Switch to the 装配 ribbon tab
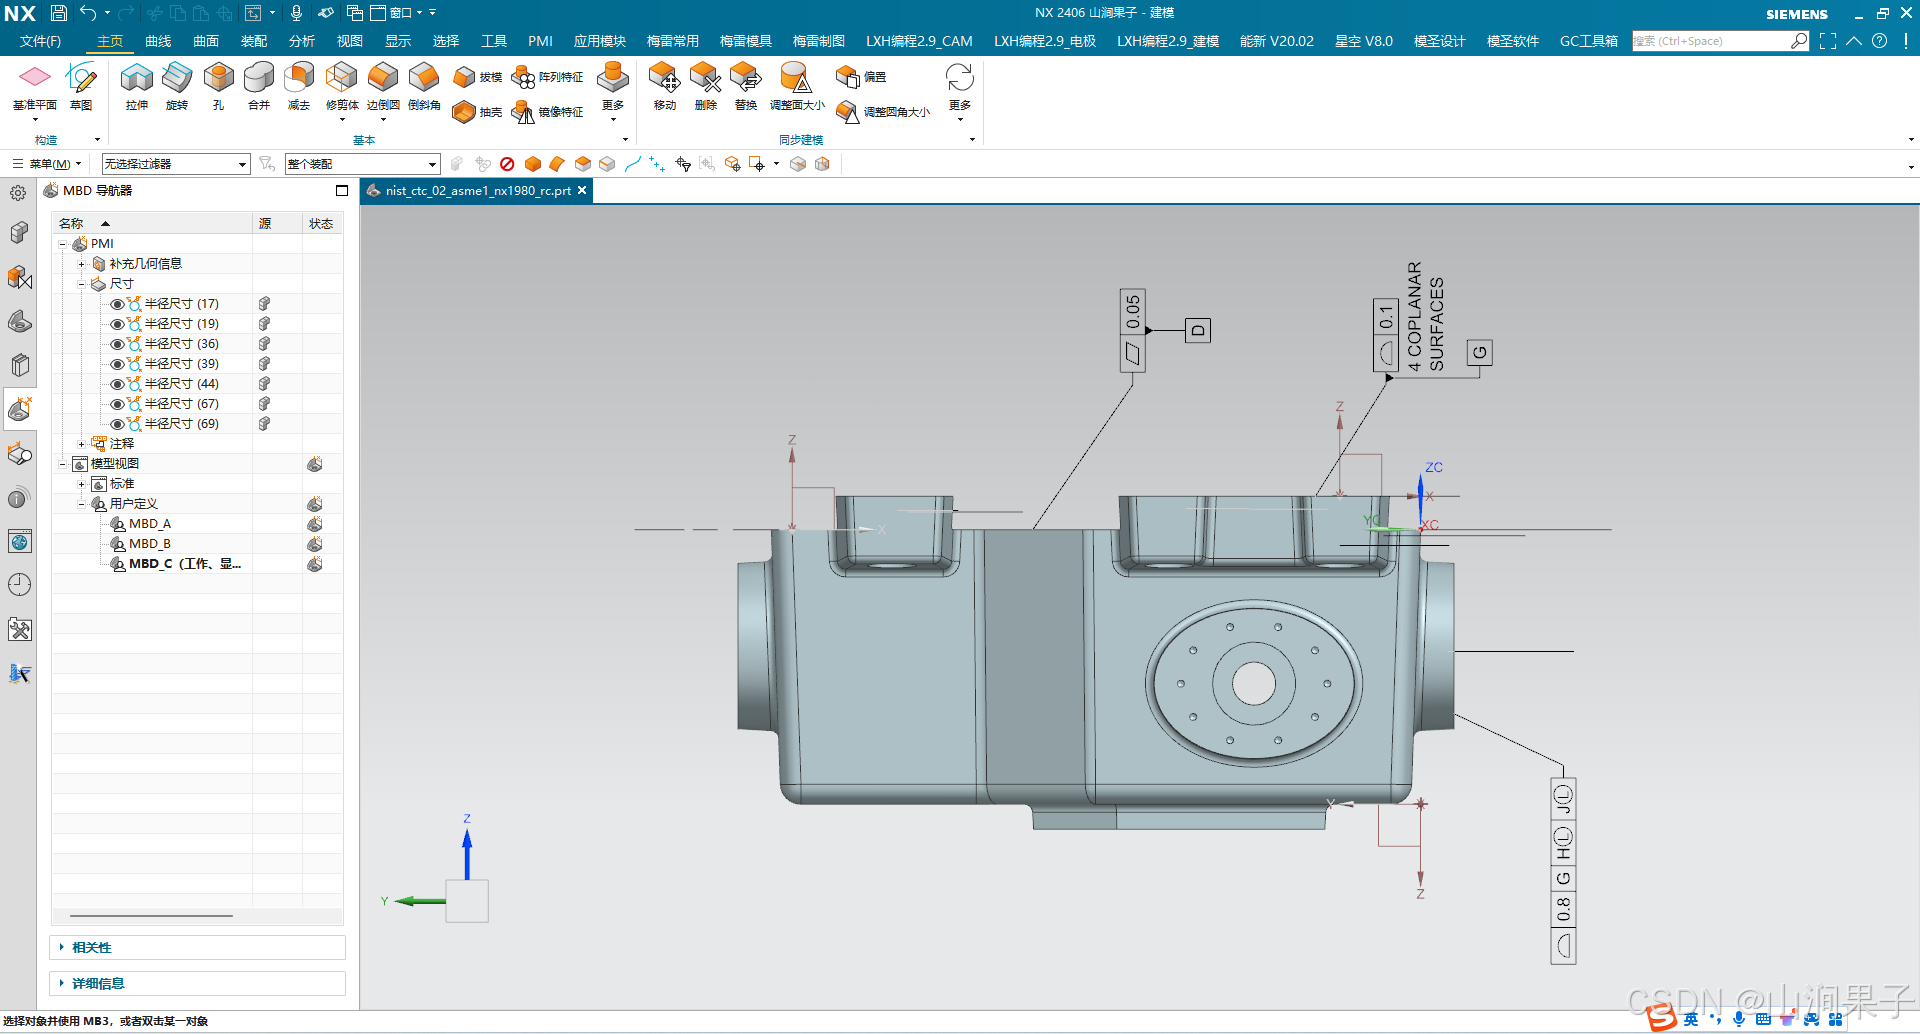 click(x=254, y=41)
